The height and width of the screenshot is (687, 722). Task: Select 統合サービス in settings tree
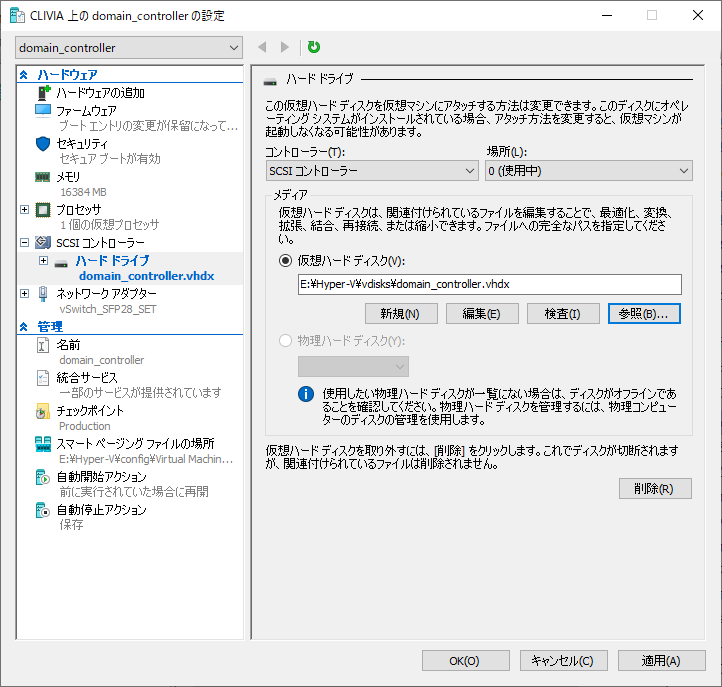(x=87, y=378)
